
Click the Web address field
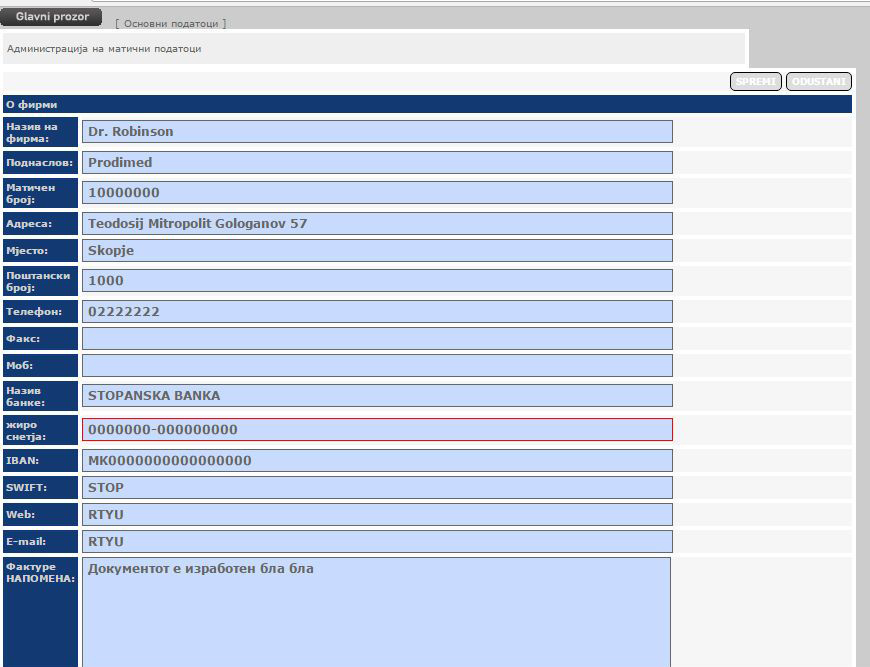377,515
